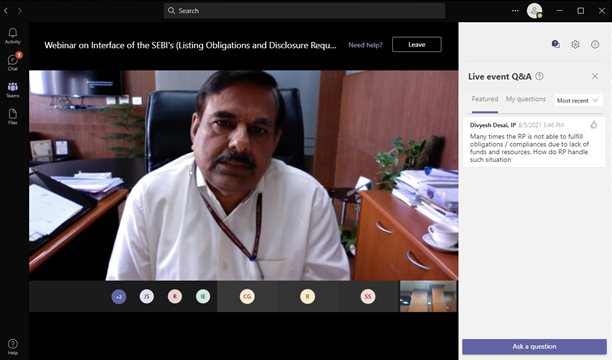This screenshot has height=360, width=612.
Task: Select the JS participant avatar
Action: pyautogui.click(x=147, y=297)
